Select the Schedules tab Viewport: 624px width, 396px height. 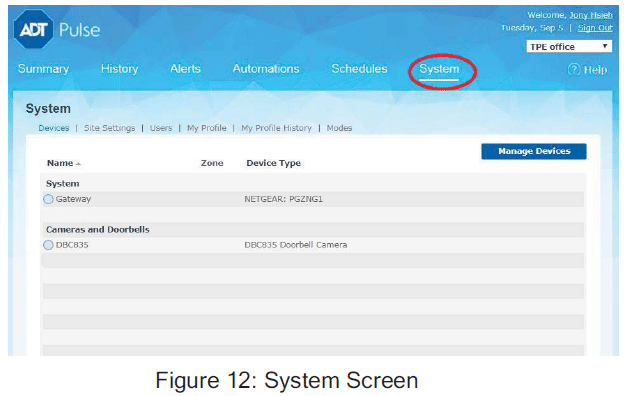pos(359,69)
